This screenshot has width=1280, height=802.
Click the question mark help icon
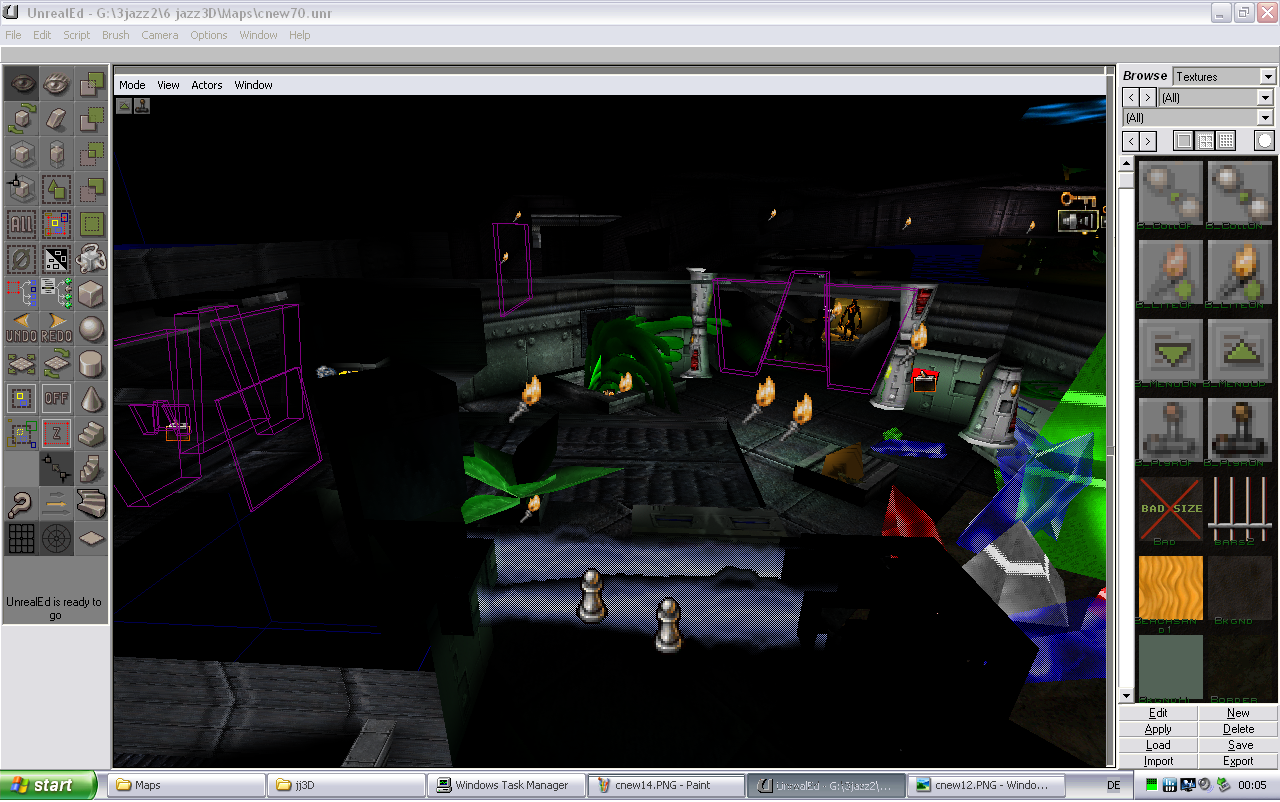[x=21, y=504]
